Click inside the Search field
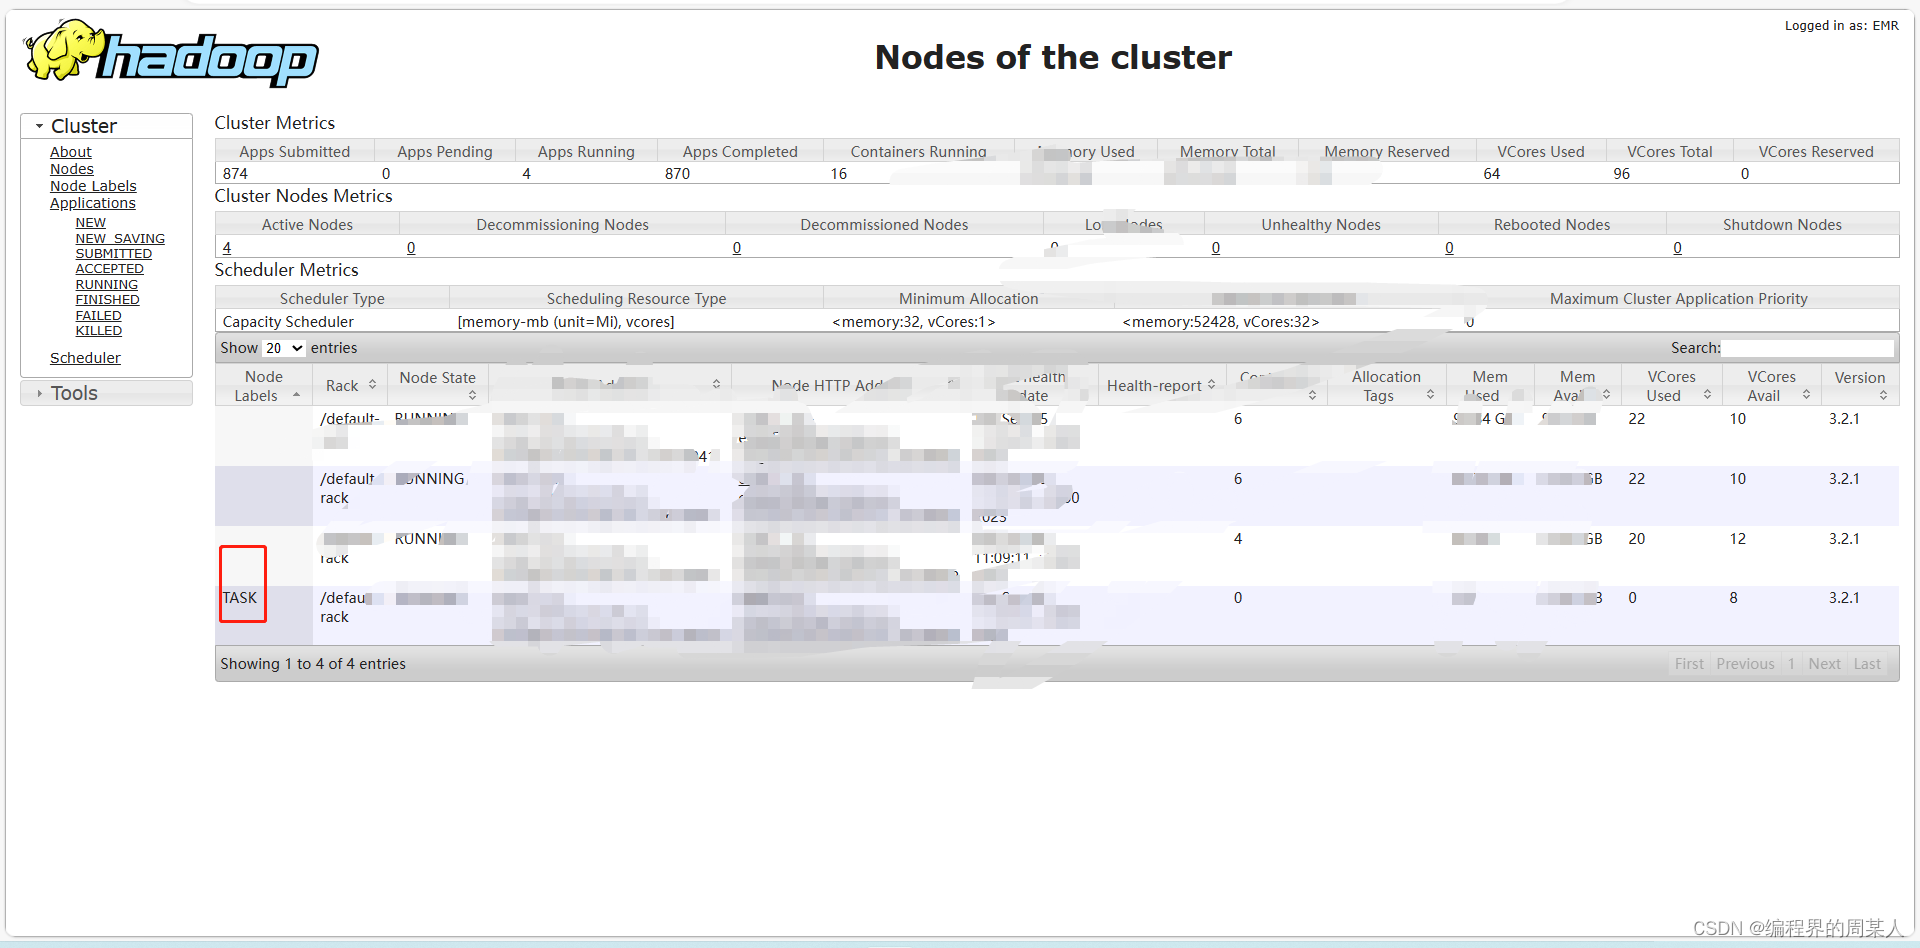 click(1808, 348)
